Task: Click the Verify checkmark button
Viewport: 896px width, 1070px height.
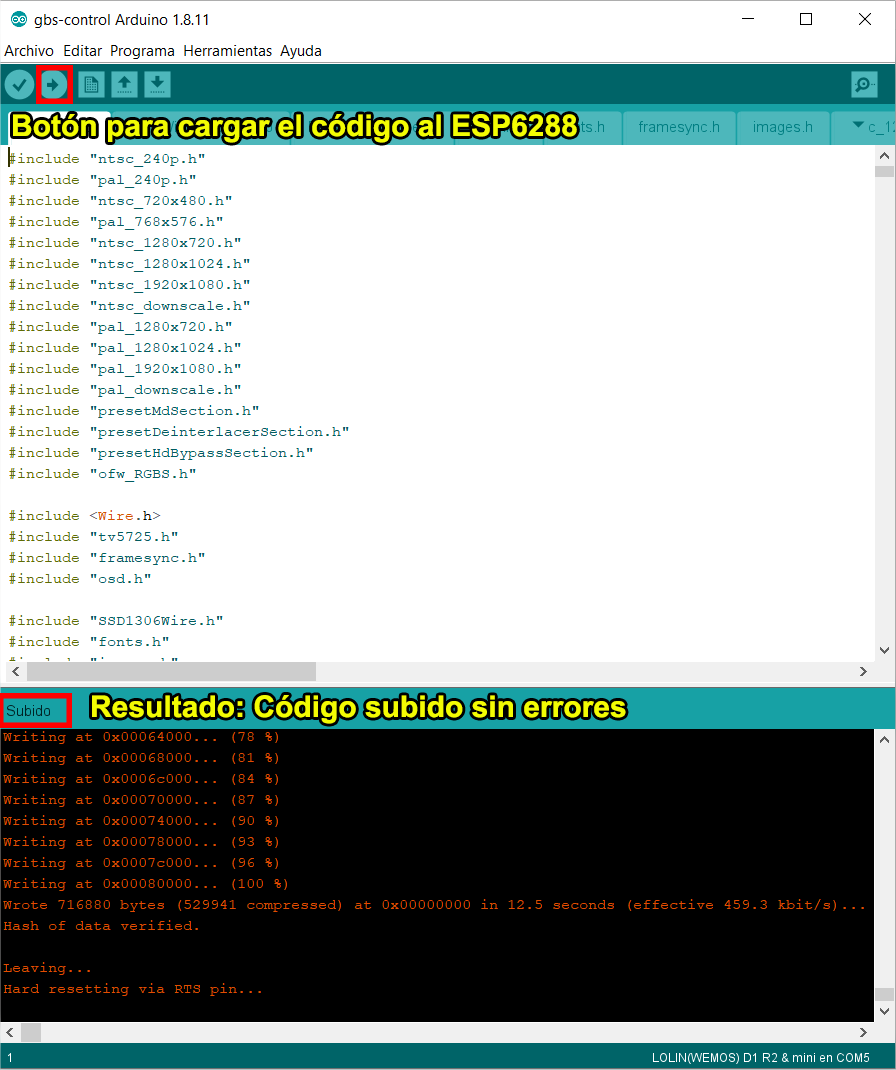Action: pos(19,85)
